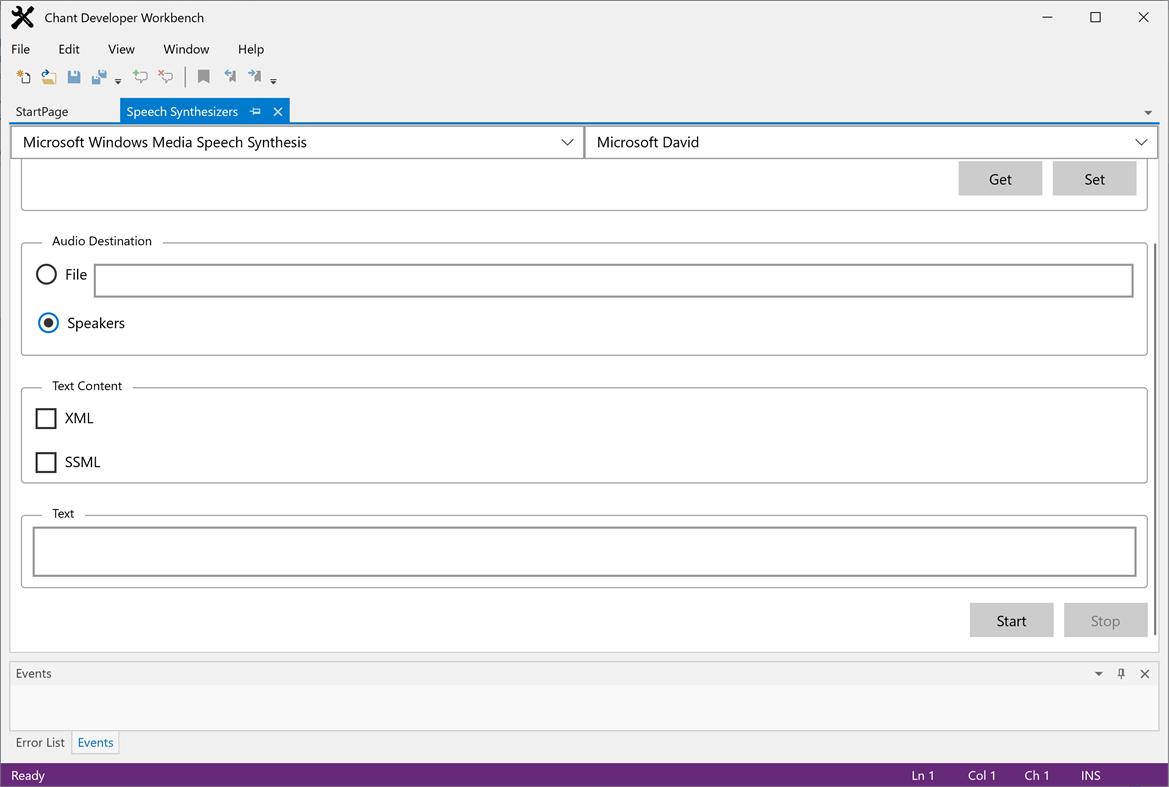The image size is (1169, 787).
Task: Select File as the audio destination
Action: click(x=46, y=274)
